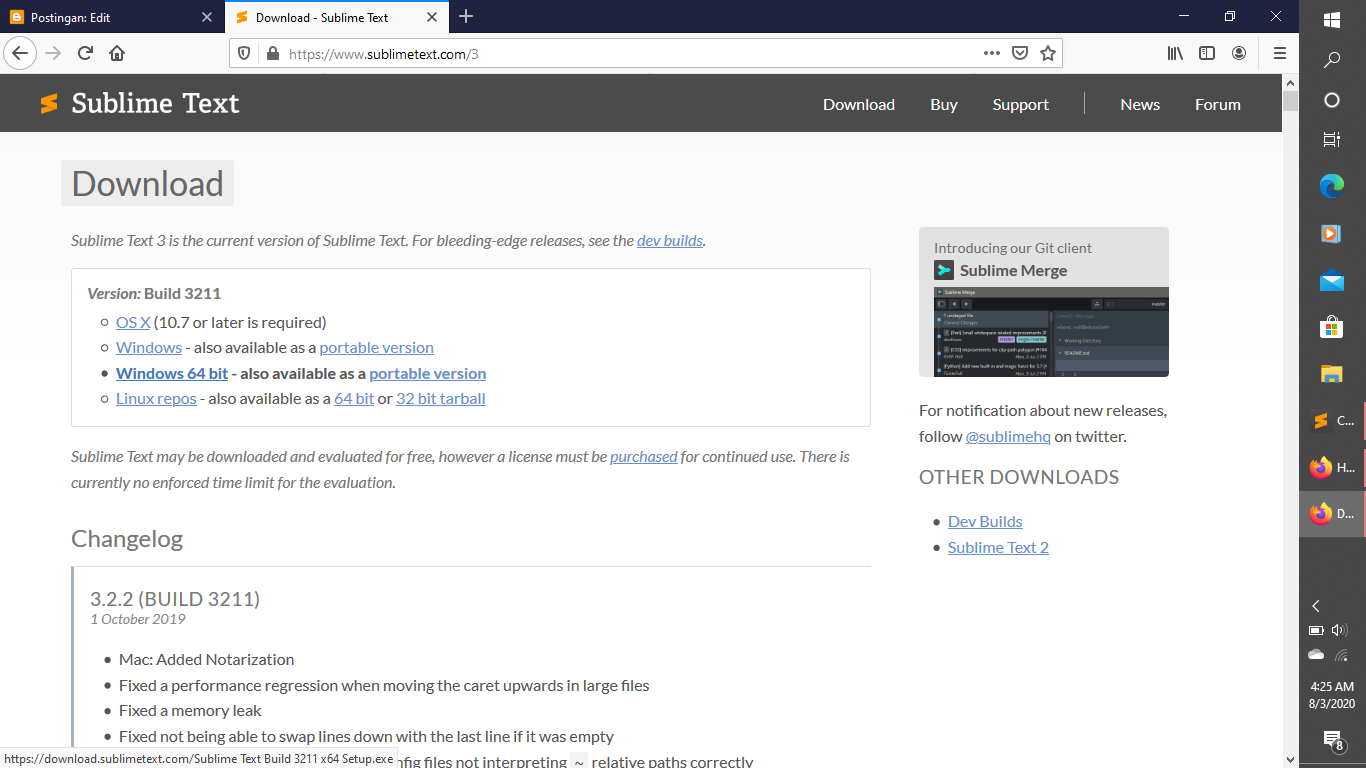Viewport: 1366px width, 768px height.
Task: Open the Firefox hamburger menu
Action: coord(1279,53)
